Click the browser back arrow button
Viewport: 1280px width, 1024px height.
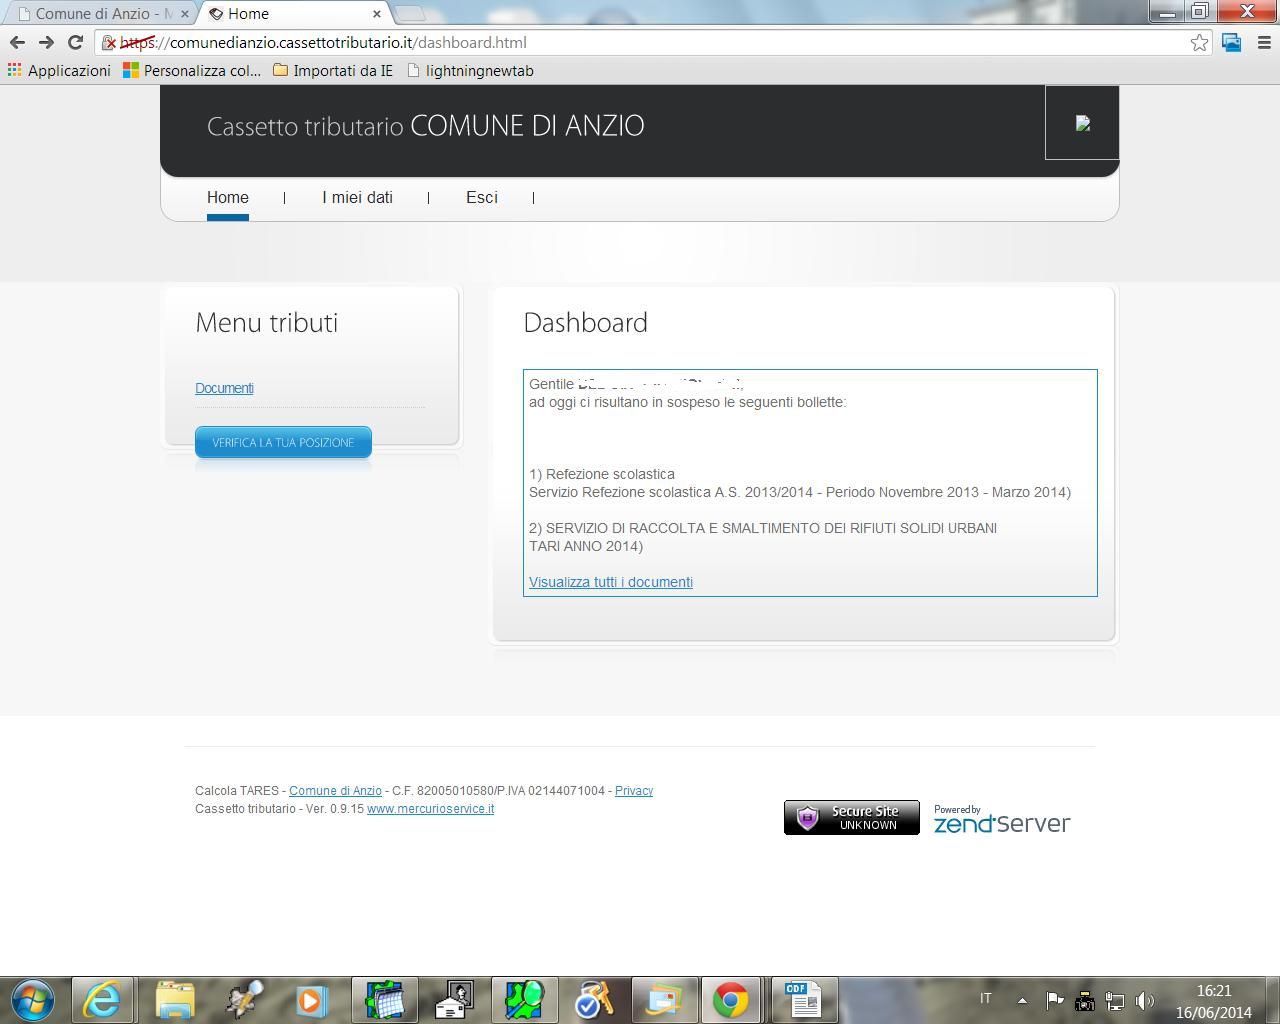(x=17, y=42)
